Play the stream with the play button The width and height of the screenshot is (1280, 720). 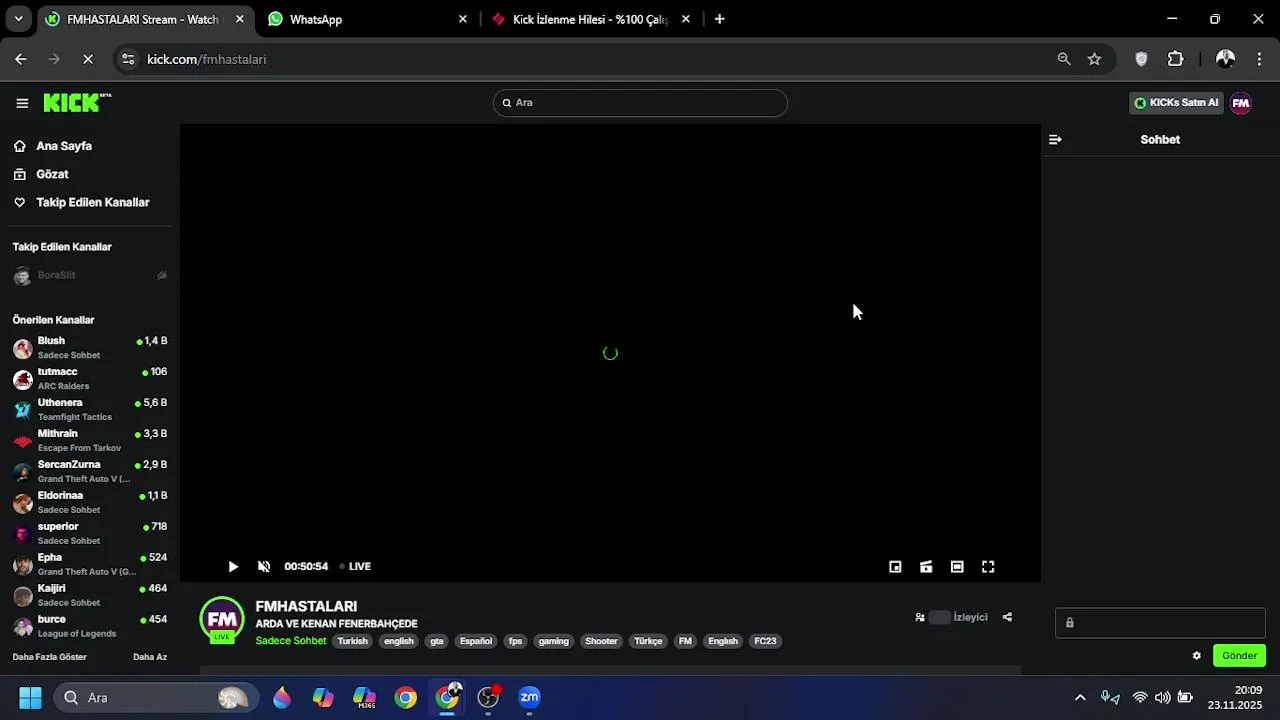(233, 566)
